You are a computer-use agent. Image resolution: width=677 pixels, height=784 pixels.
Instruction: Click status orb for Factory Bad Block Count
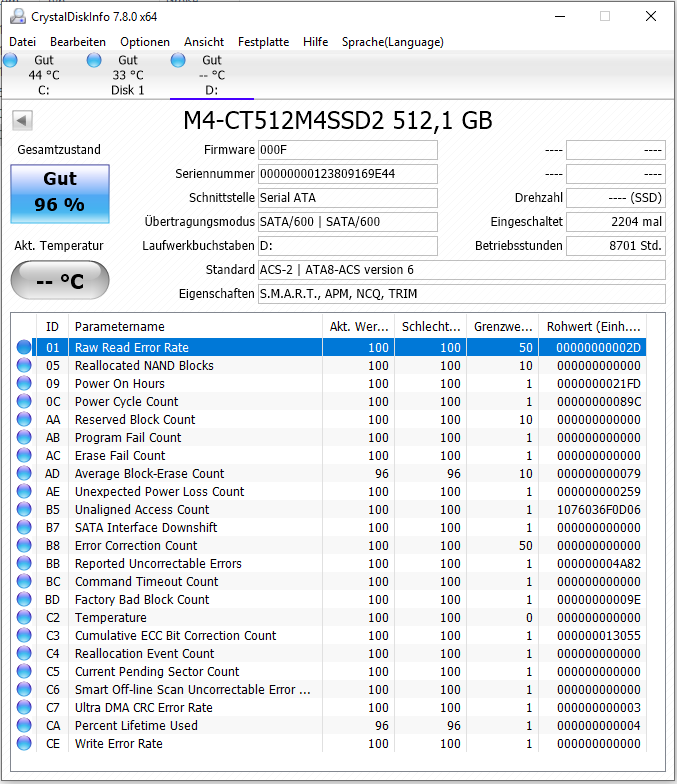[x=24, y=600]
